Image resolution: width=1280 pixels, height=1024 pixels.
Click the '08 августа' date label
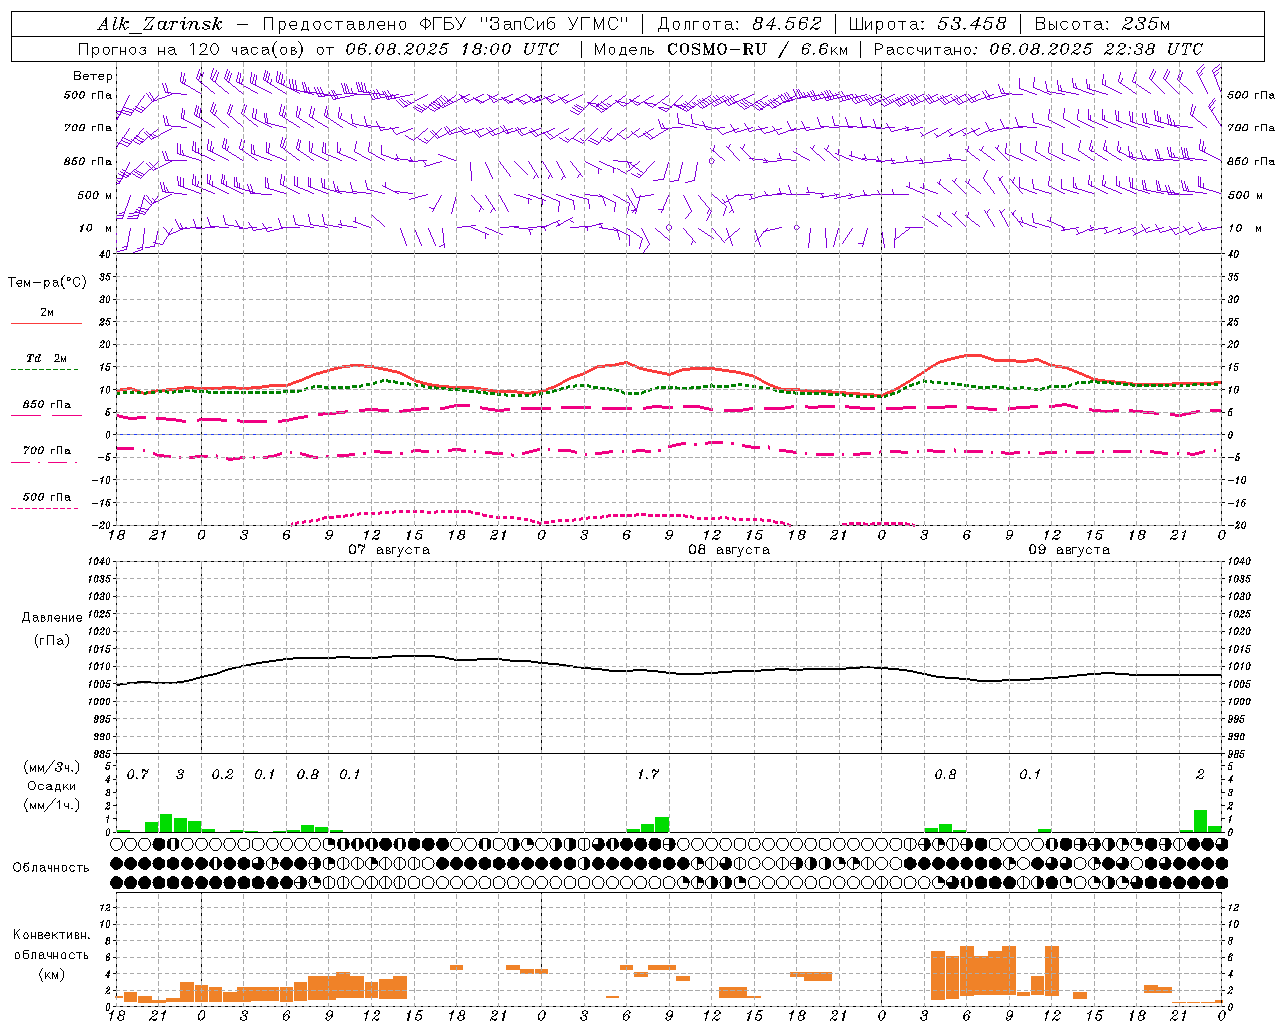(x=729, y=550)
